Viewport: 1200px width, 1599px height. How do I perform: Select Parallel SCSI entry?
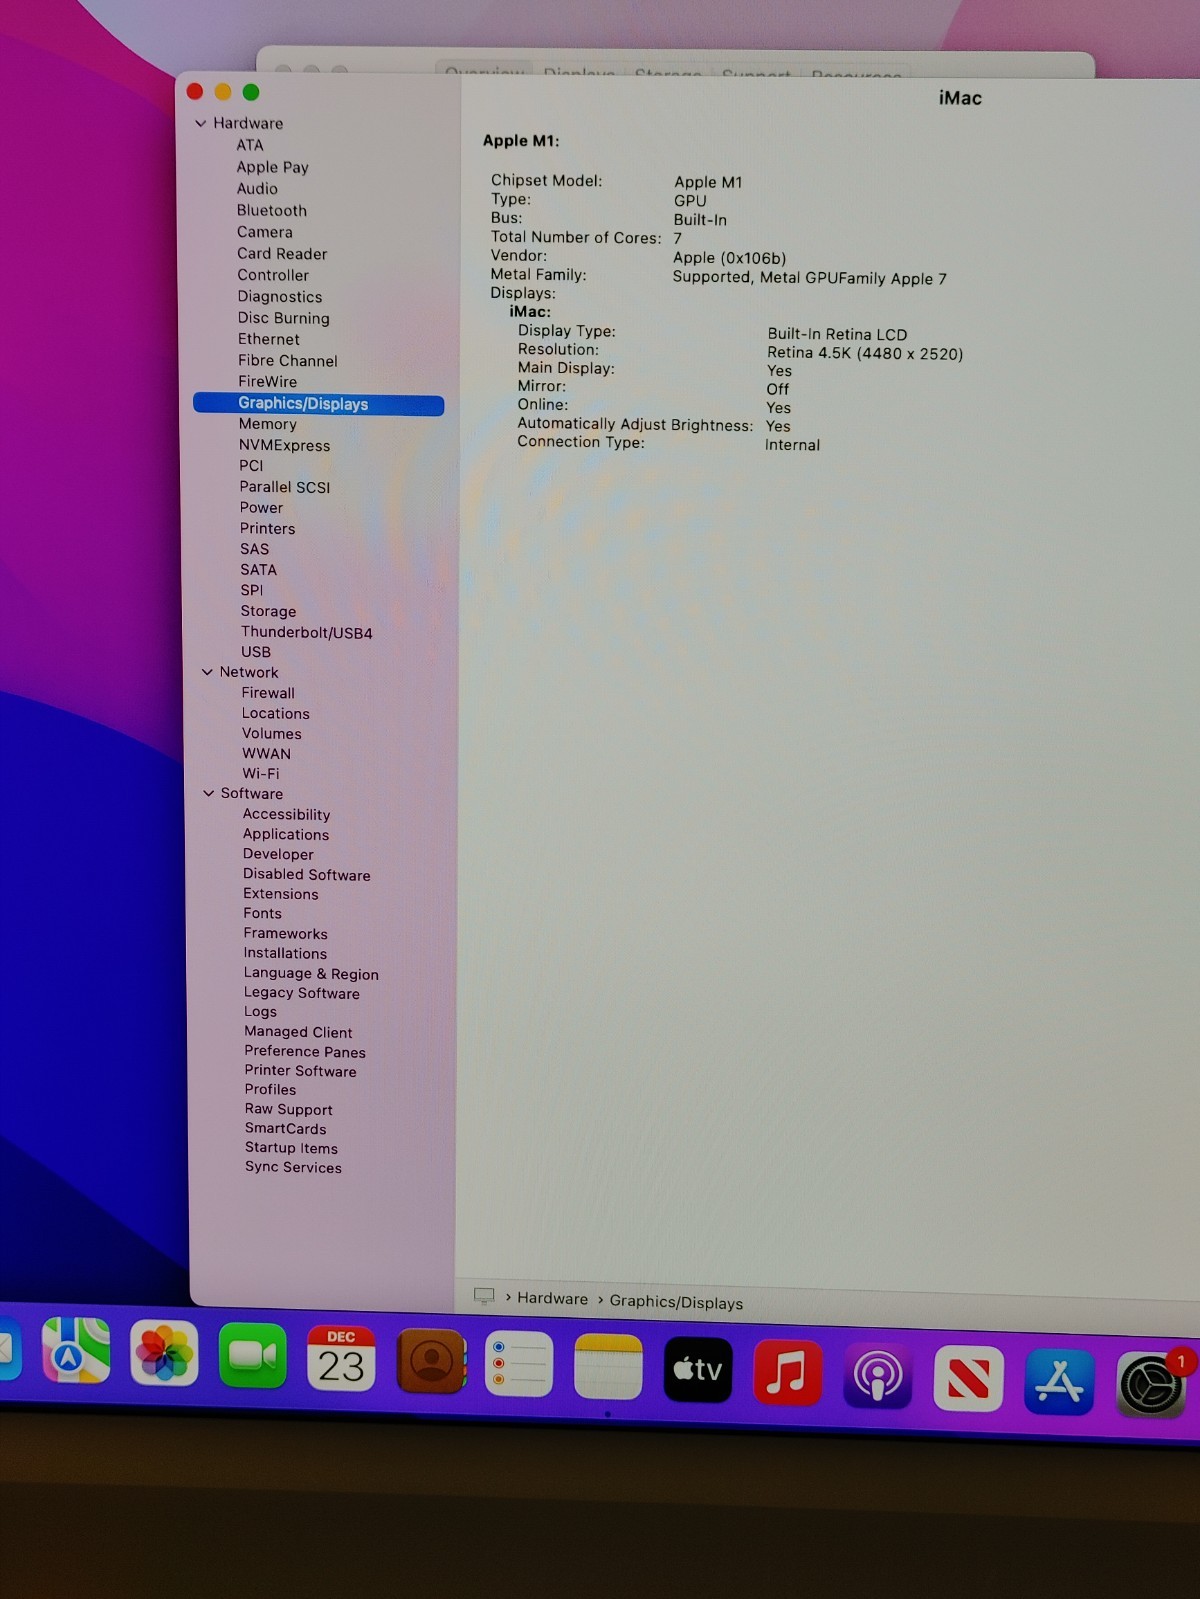tap(285, 487)
